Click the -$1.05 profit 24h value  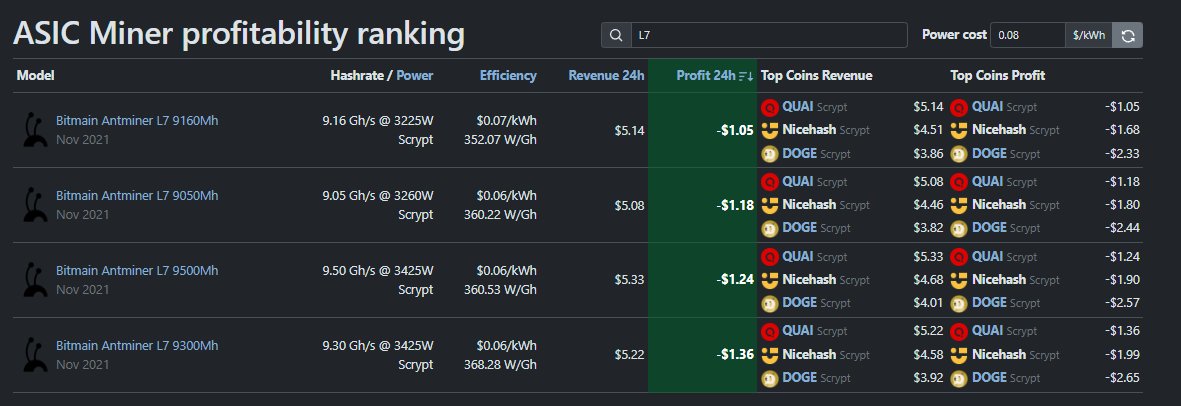coord(735,130)
